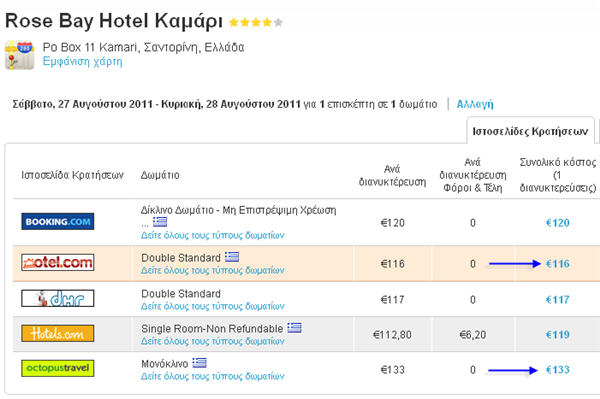Click the Greek flag beside Single Room-Non Refundable
Image resolution: width=600 pixels, height=399 pixels.
pyautogui.click(x=294, y=328)
